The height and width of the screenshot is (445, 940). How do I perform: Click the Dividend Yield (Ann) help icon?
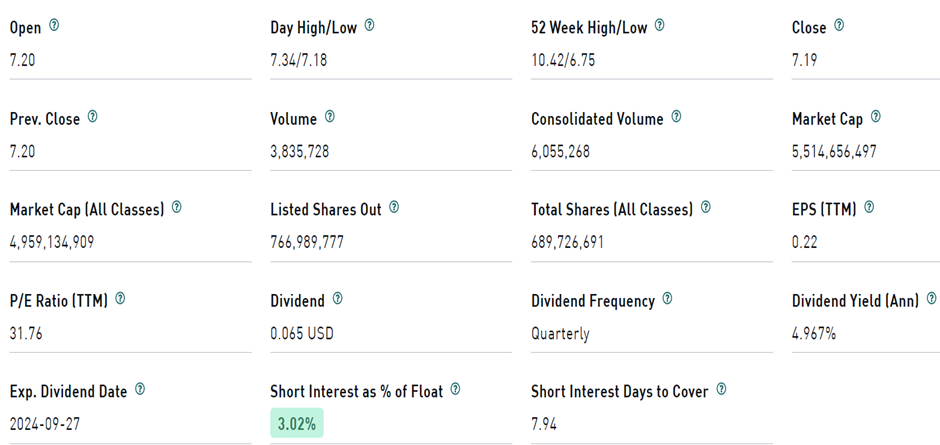(931, 299)
